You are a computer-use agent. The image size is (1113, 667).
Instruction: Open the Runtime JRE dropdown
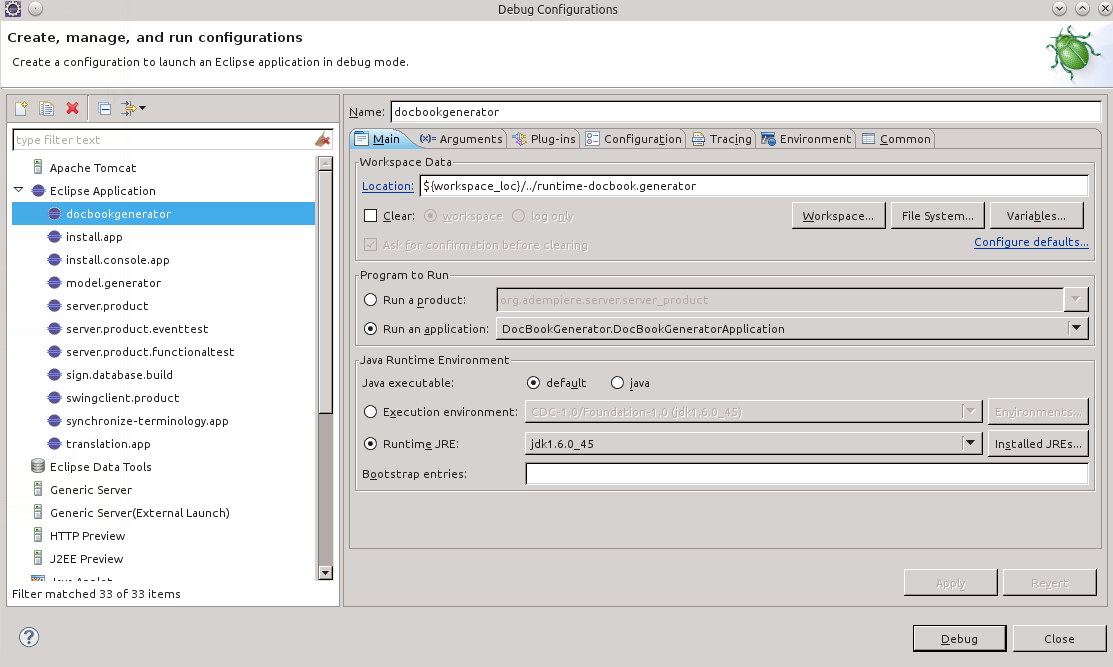click(x=970, y=443)
